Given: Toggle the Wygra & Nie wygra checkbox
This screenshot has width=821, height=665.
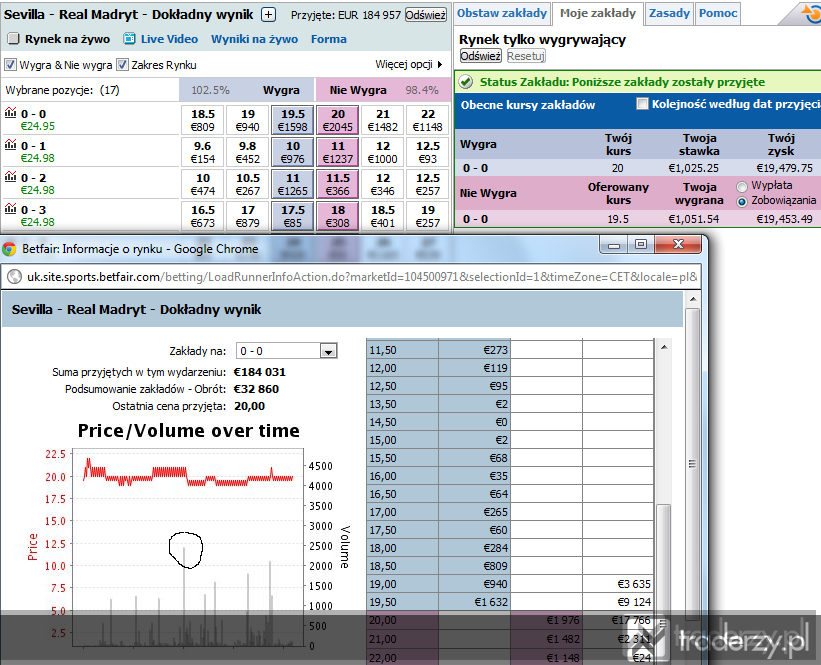Looking at the screenshot, I should 10,65.
